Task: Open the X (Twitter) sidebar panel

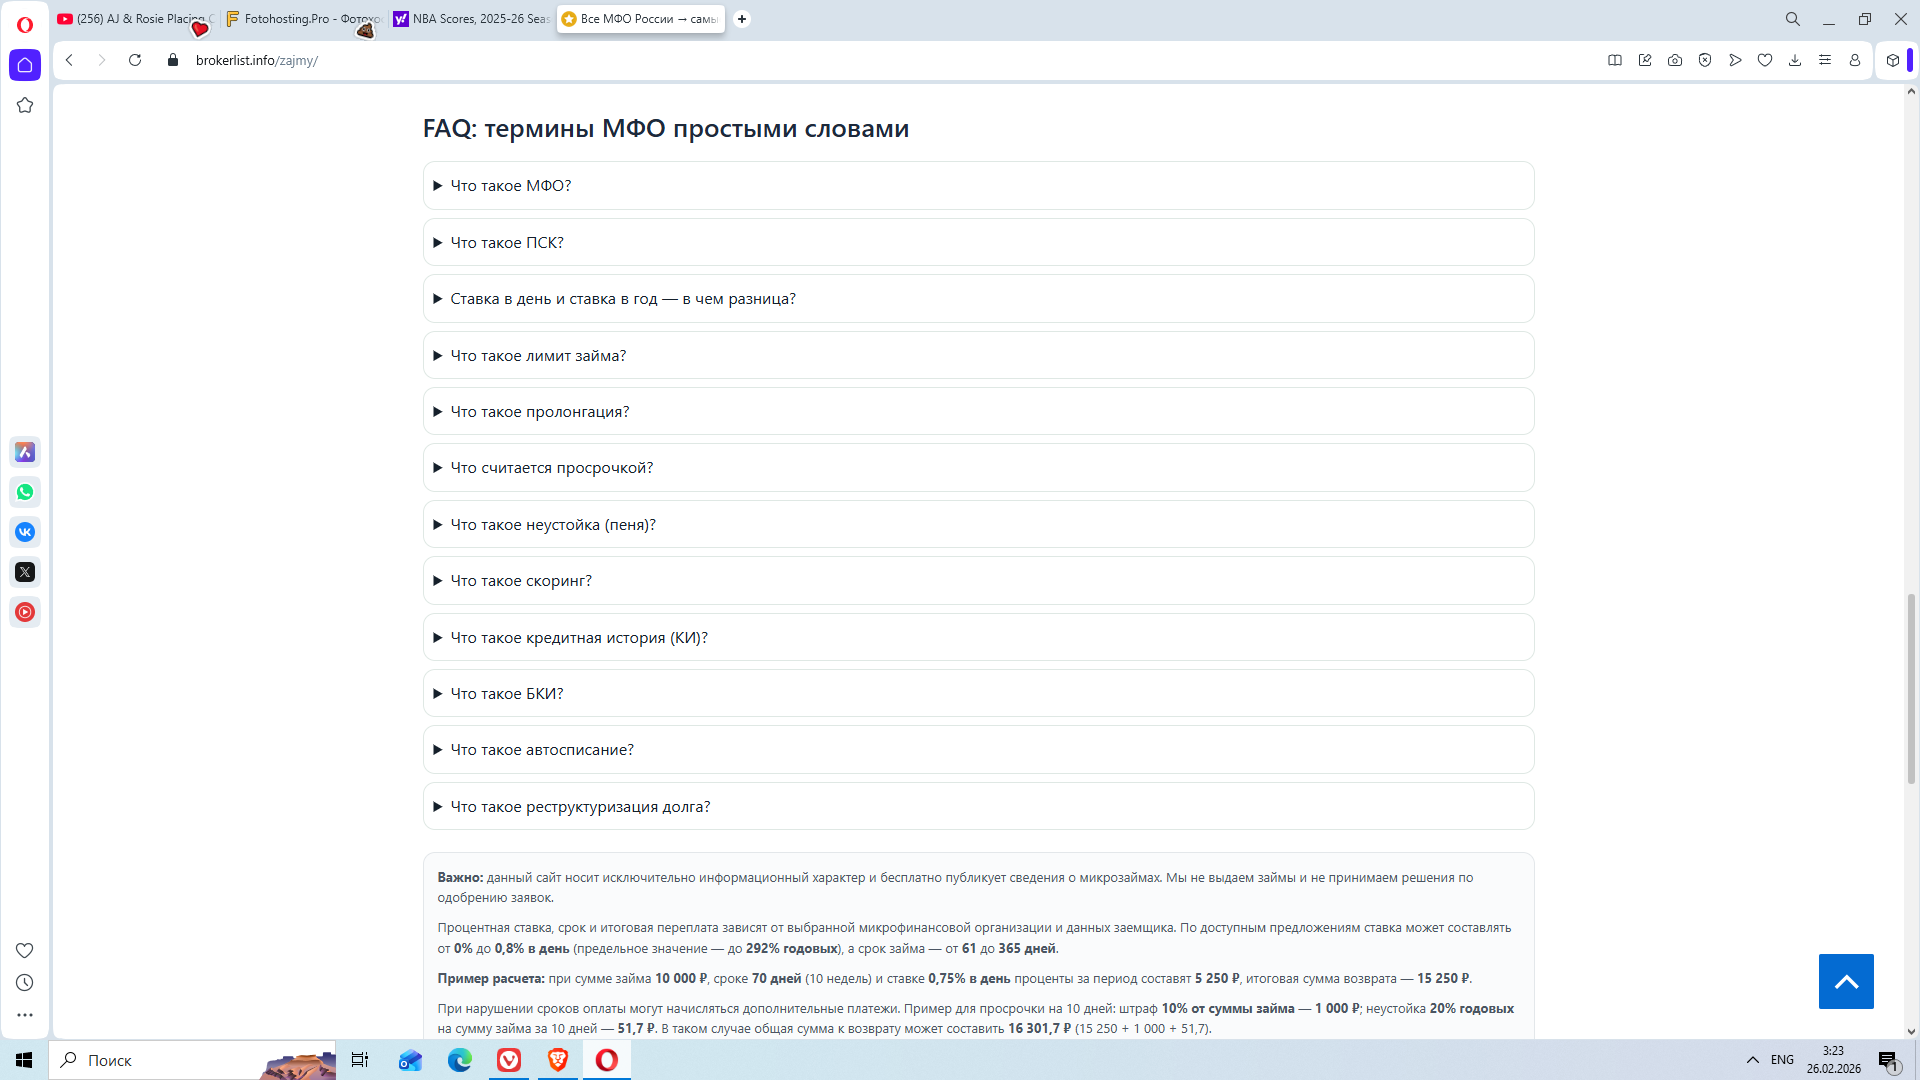Action: [x=25, y=572]
